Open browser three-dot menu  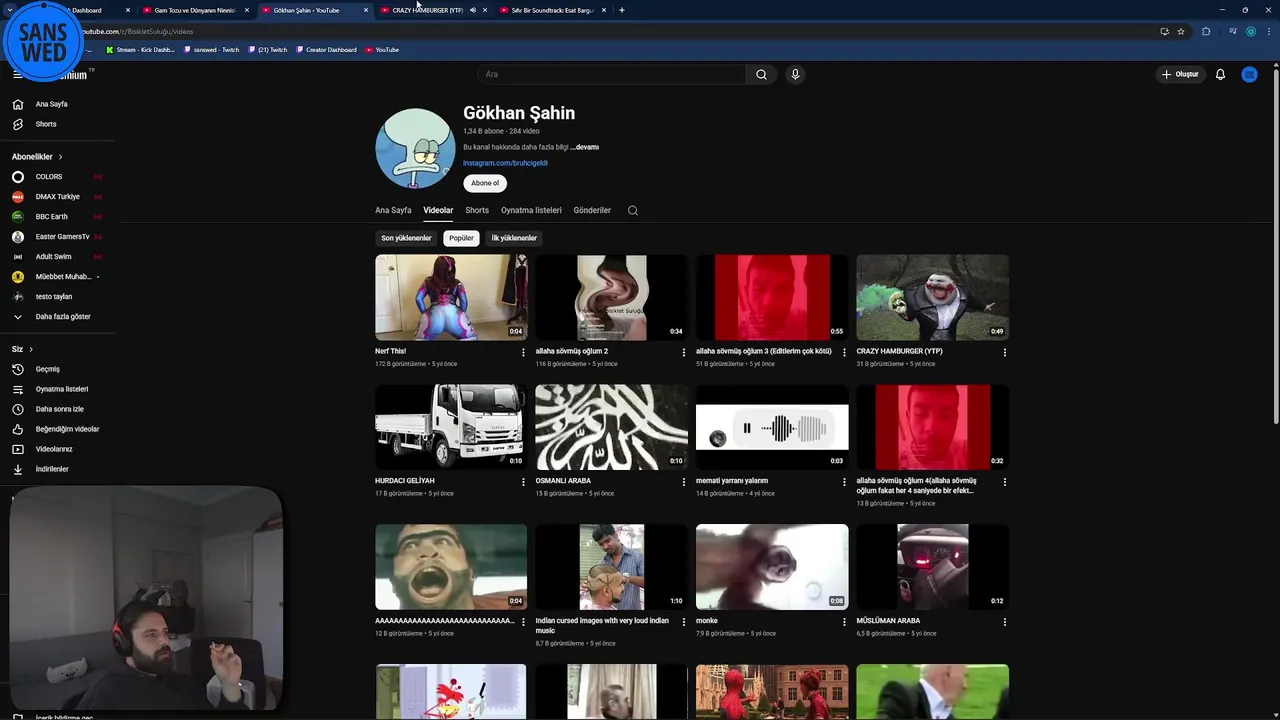tap(1268, 31)
